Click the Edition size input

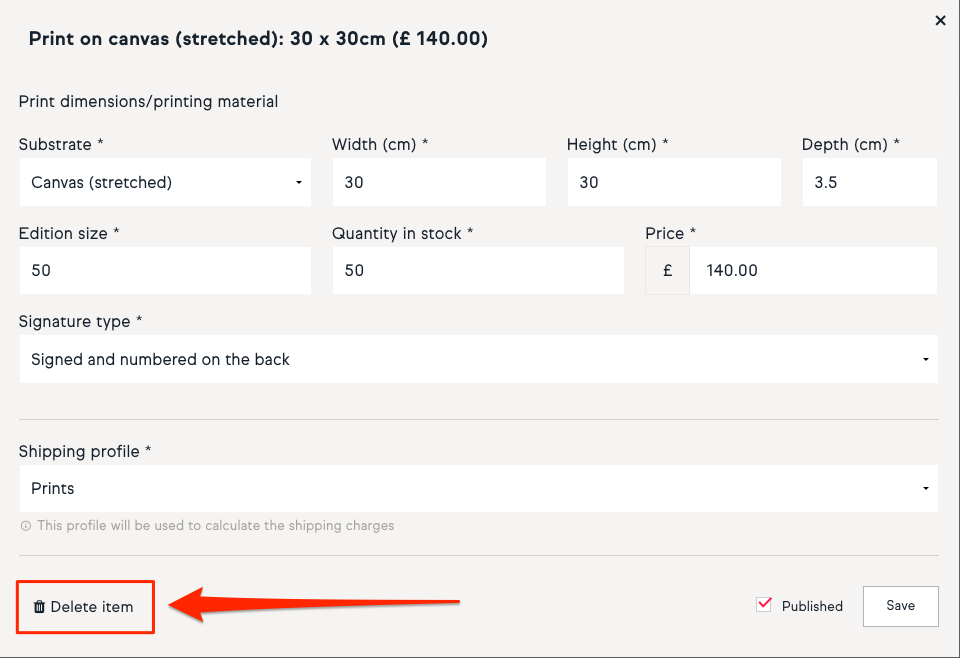pos(165,271)
